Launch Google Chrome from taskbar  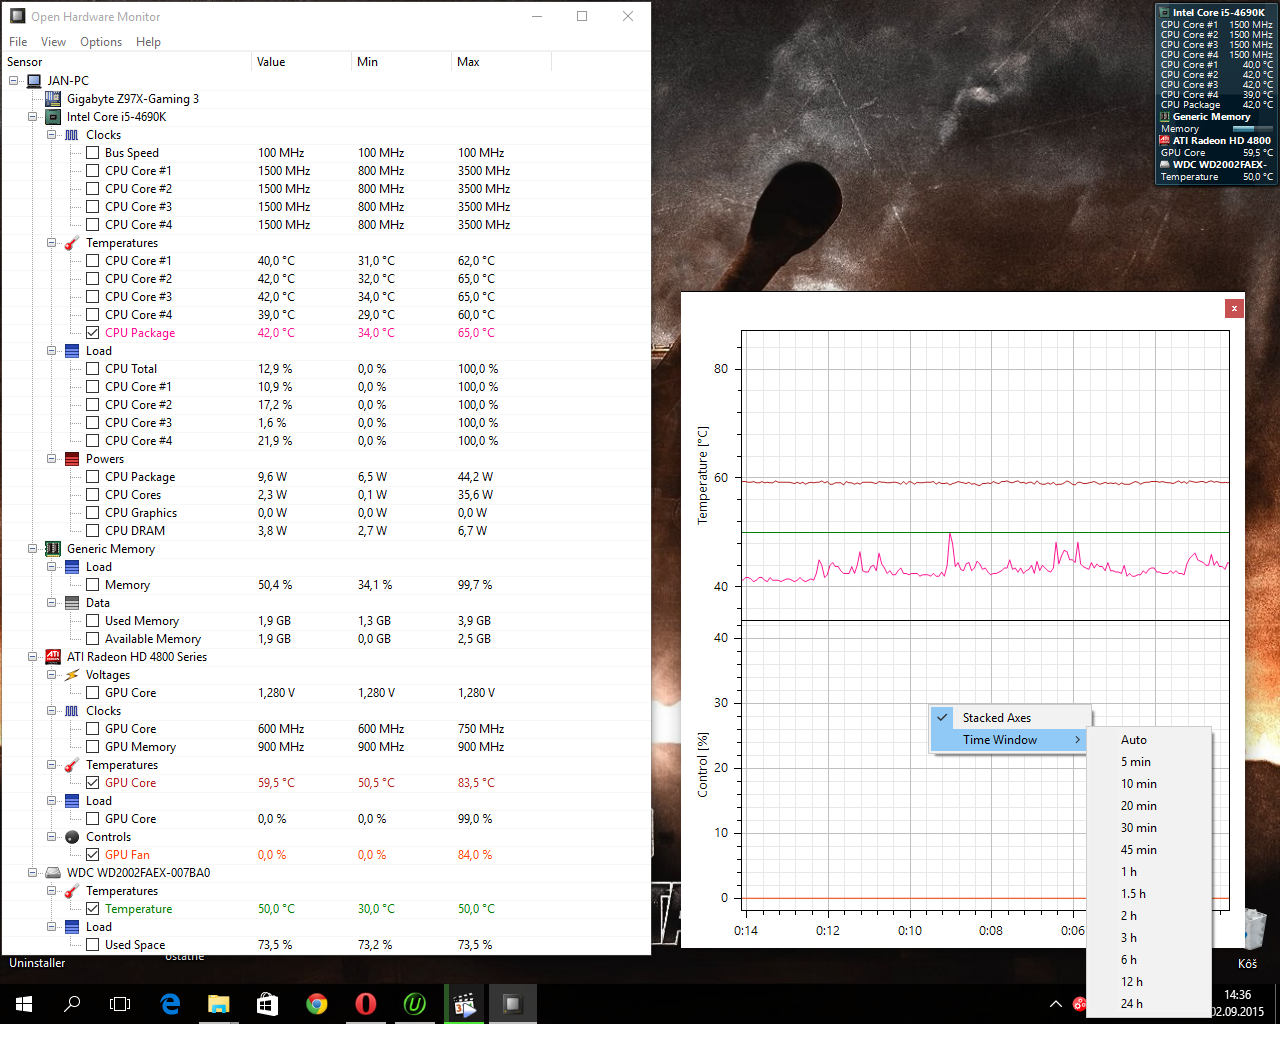pyautogui.click(x=317, y=1004)
